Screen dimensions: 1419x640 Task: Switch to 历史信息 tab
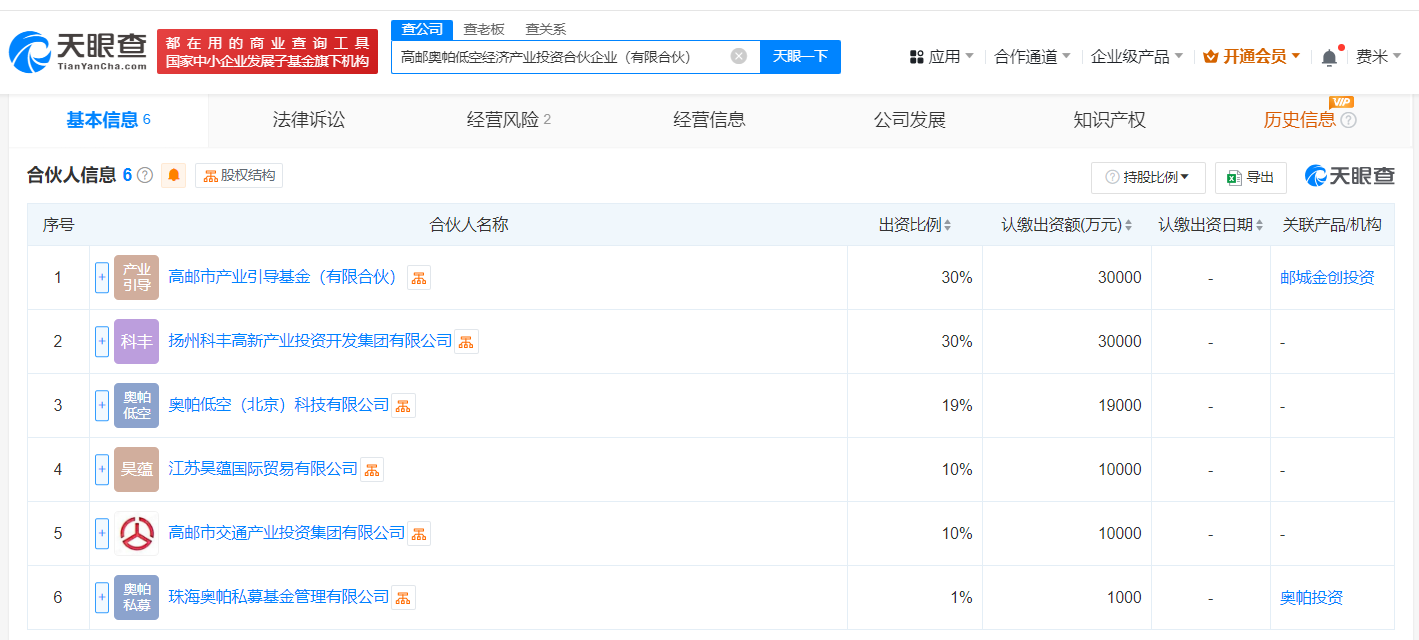click(x=1299, y=121)
